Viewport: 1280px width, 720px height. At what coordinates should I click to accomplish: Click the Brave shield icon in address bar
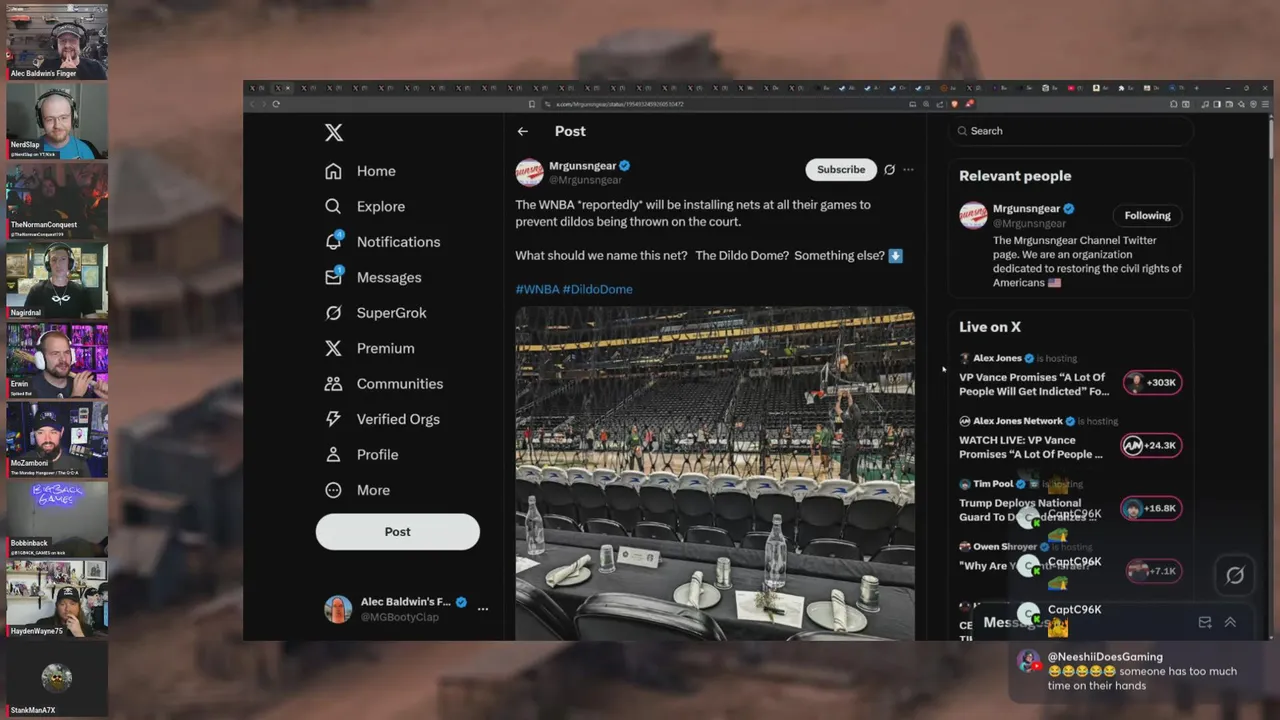pyautogui.click(x=954, y=104)
